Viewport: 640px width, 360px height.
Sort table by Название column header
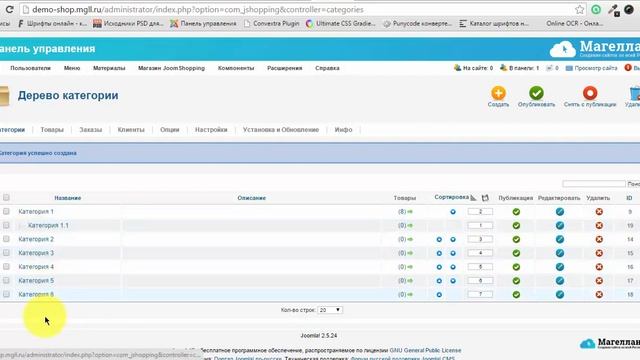pos(68,198)
